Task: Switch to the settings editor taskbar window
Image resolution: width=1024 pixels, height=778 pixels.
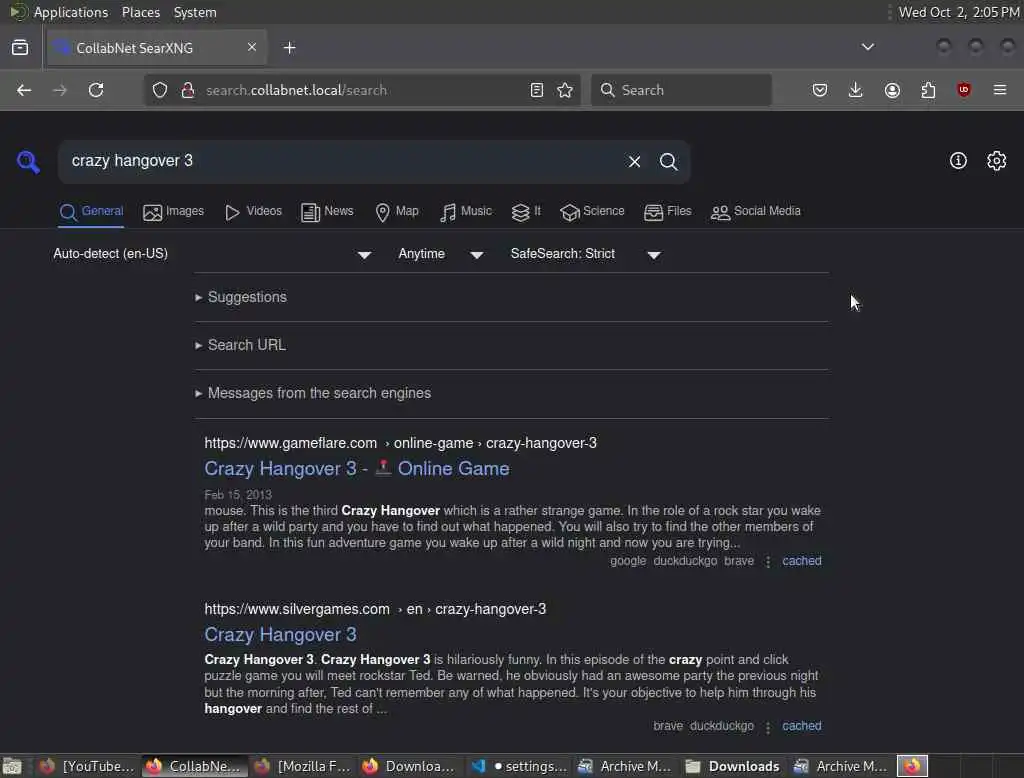Action: [x=520, y=766]
